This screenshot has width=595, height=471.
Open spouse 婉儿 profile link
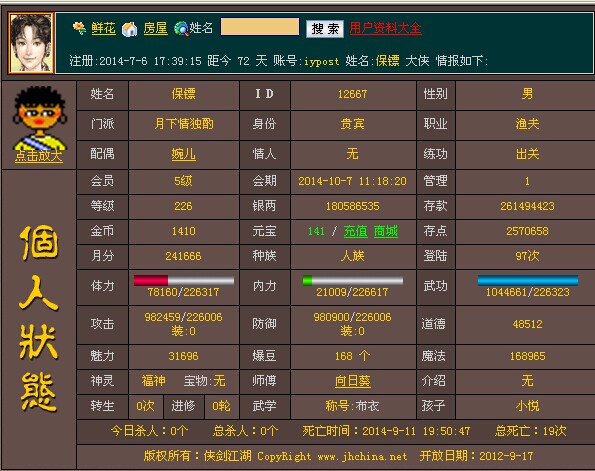pyautogui.click(x=183, y=154)
